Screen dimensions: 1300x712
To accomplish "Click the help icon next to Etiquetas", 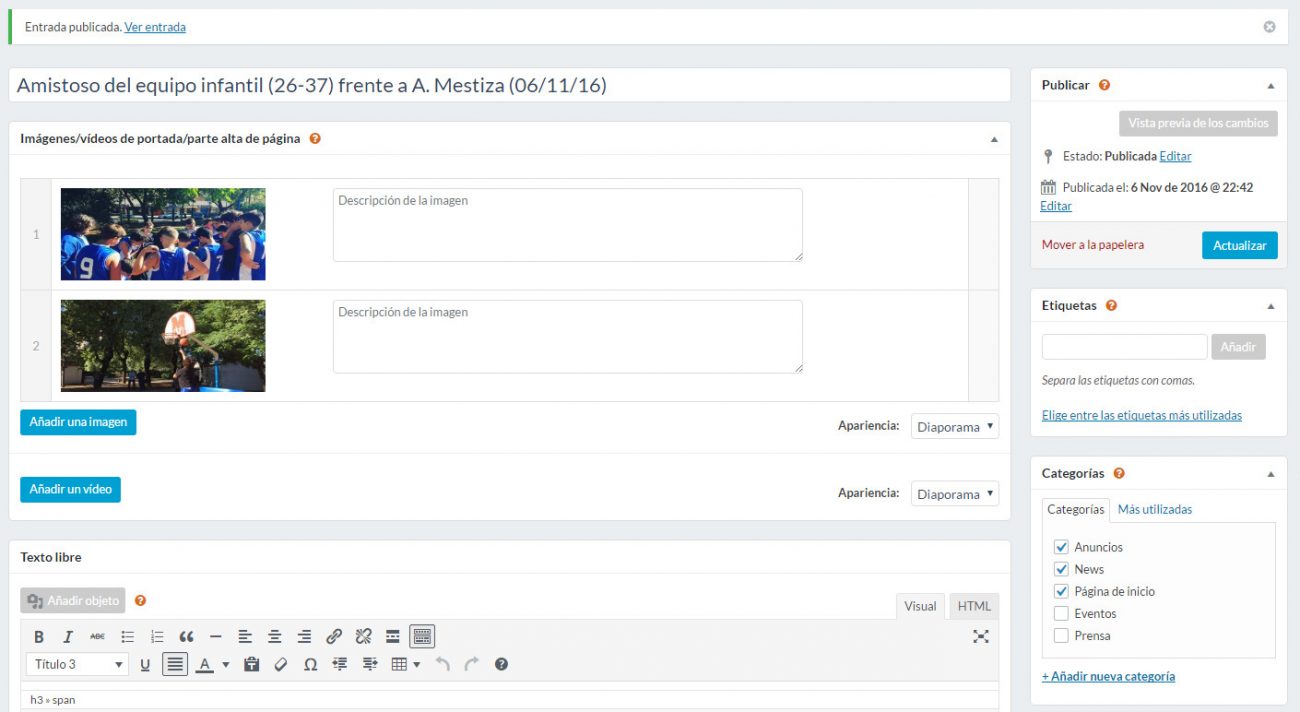I will (1111, 305).
